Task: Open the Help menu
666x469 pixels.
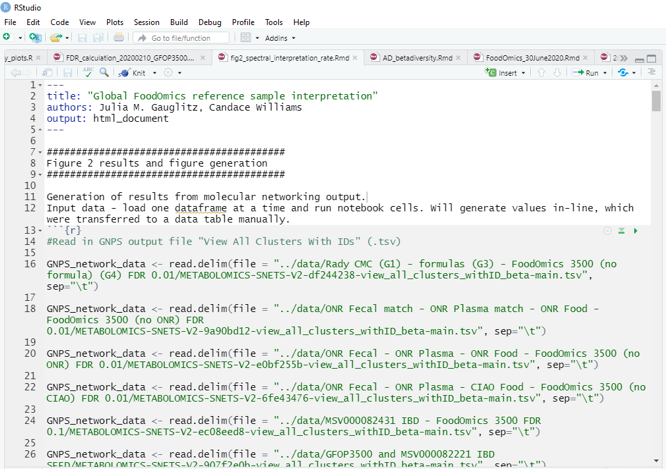Action: pos(301,22)
